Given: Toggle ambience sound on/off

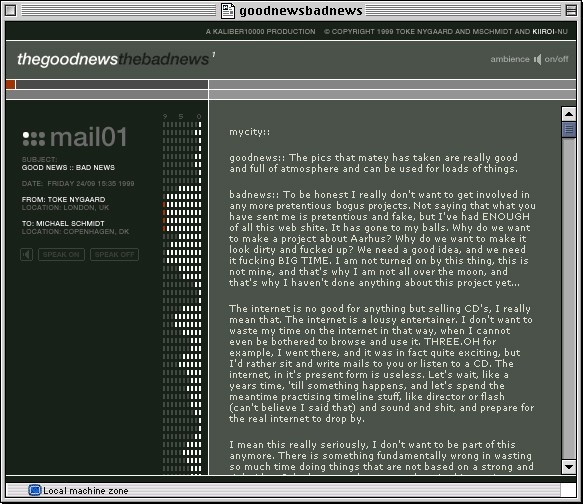Looking at the screenshot, I should 556,59.
